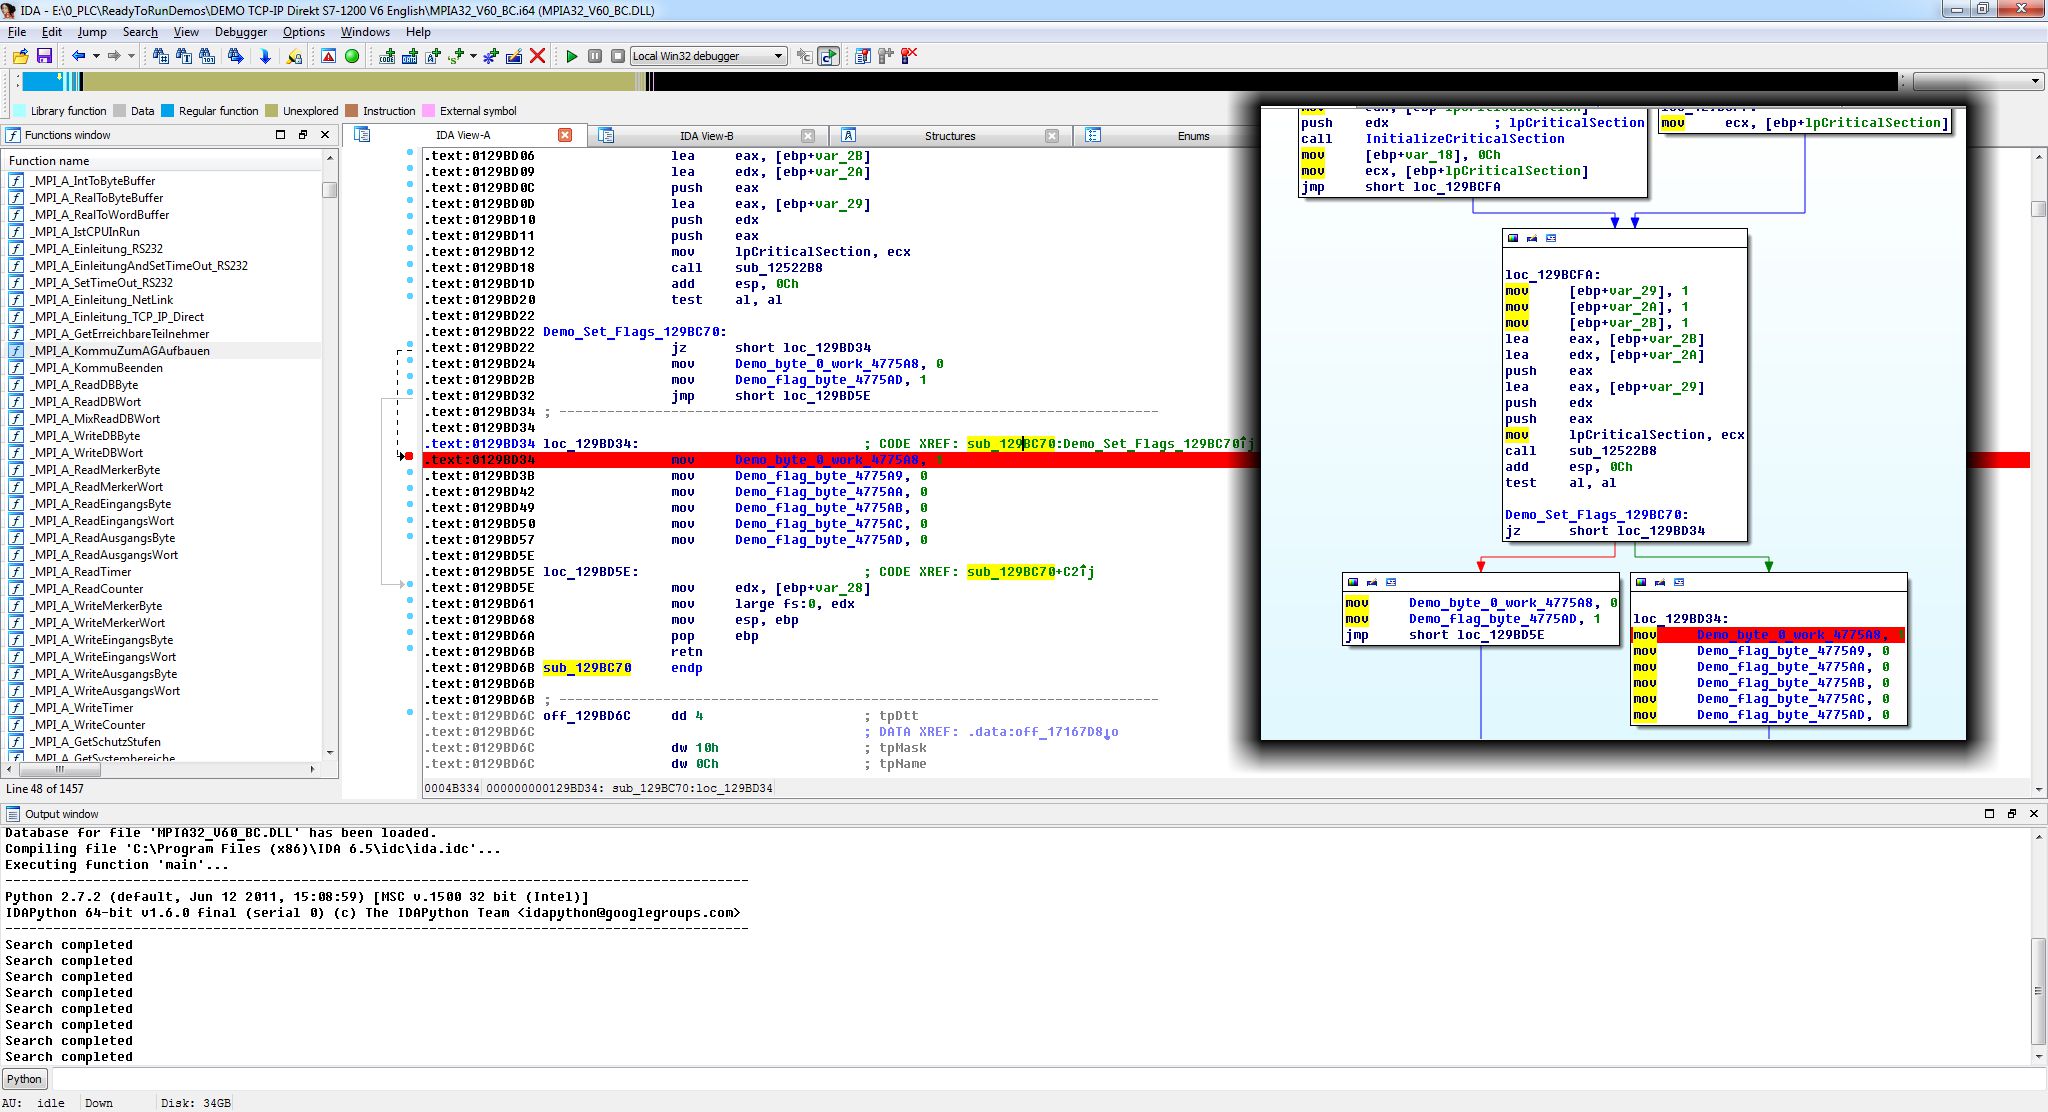Start the debugger with green play button
Image resolution: width=2048 pixels, height=1112 pixels.
pos(571,56)
